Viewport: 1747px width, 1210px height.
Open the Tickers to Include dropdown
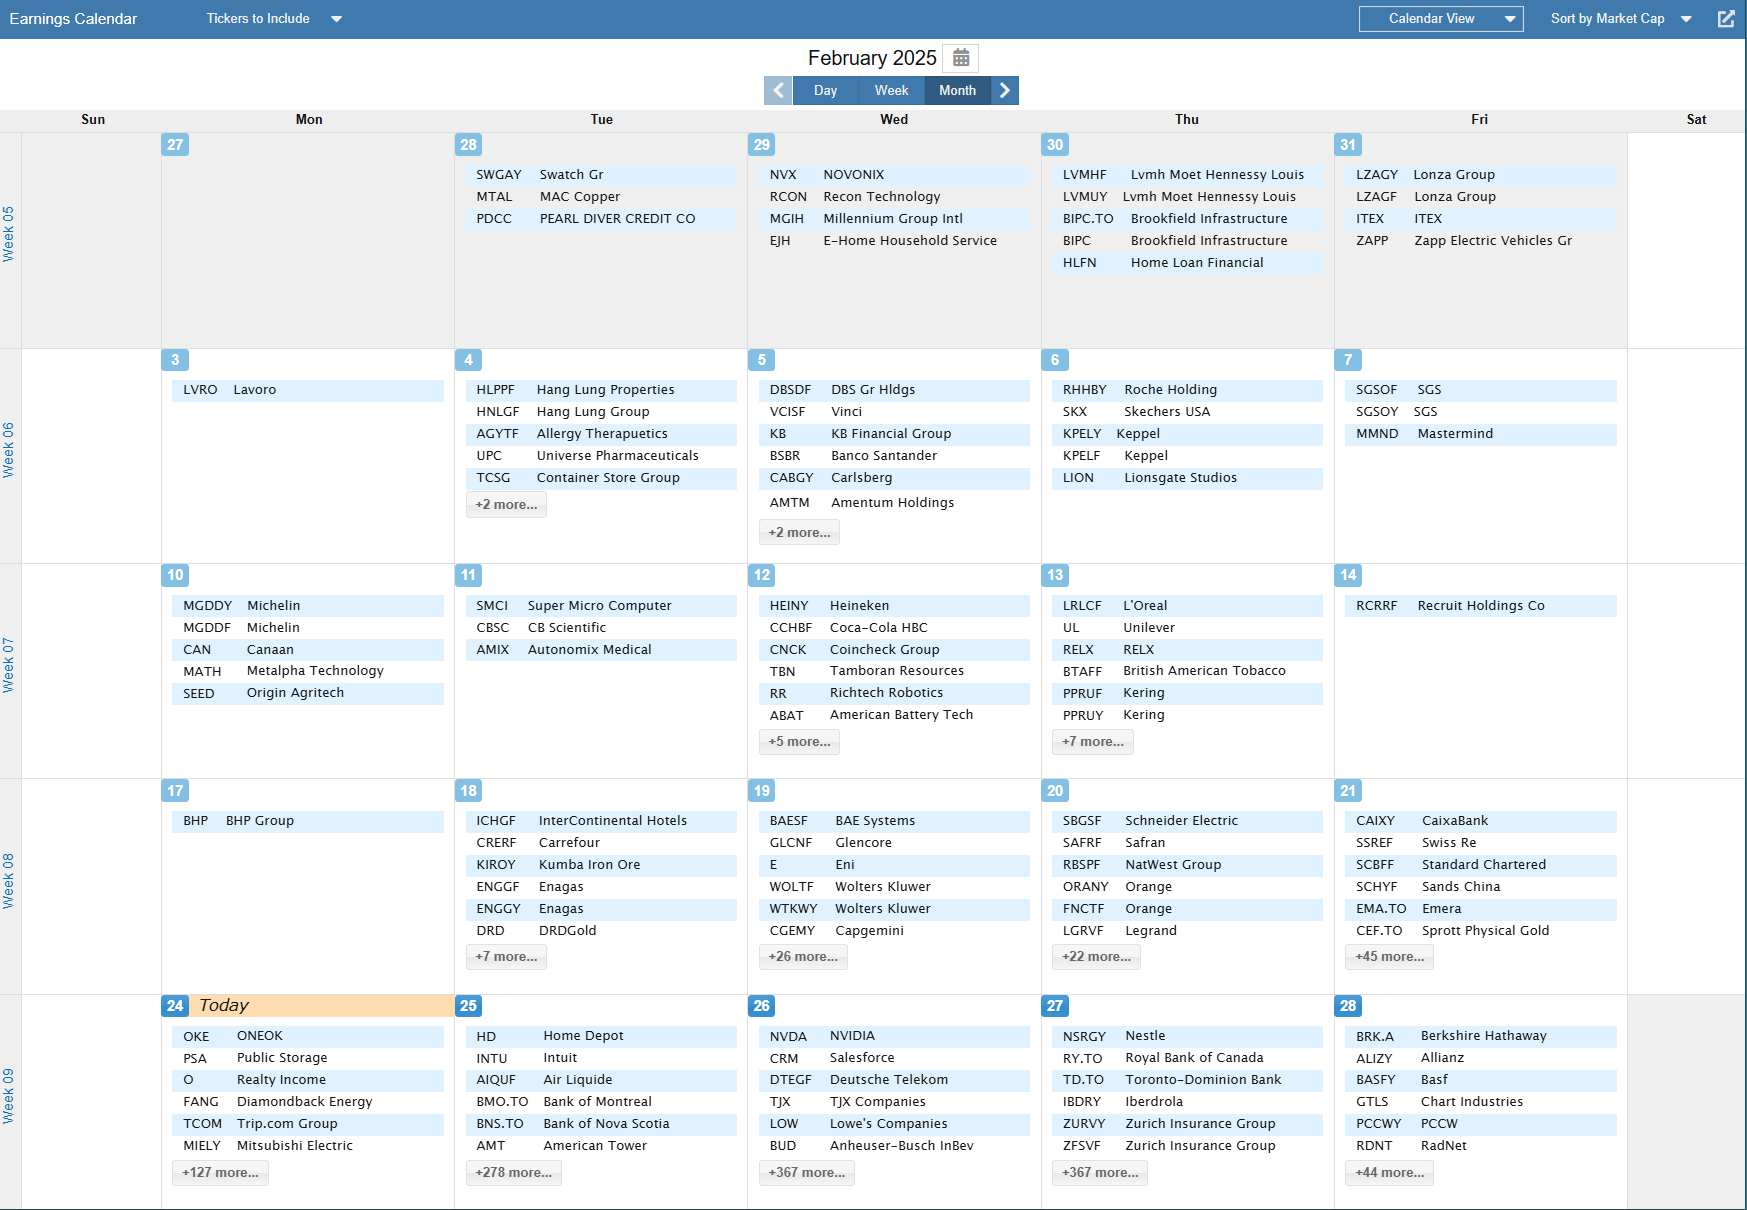[x=273, y=18]
